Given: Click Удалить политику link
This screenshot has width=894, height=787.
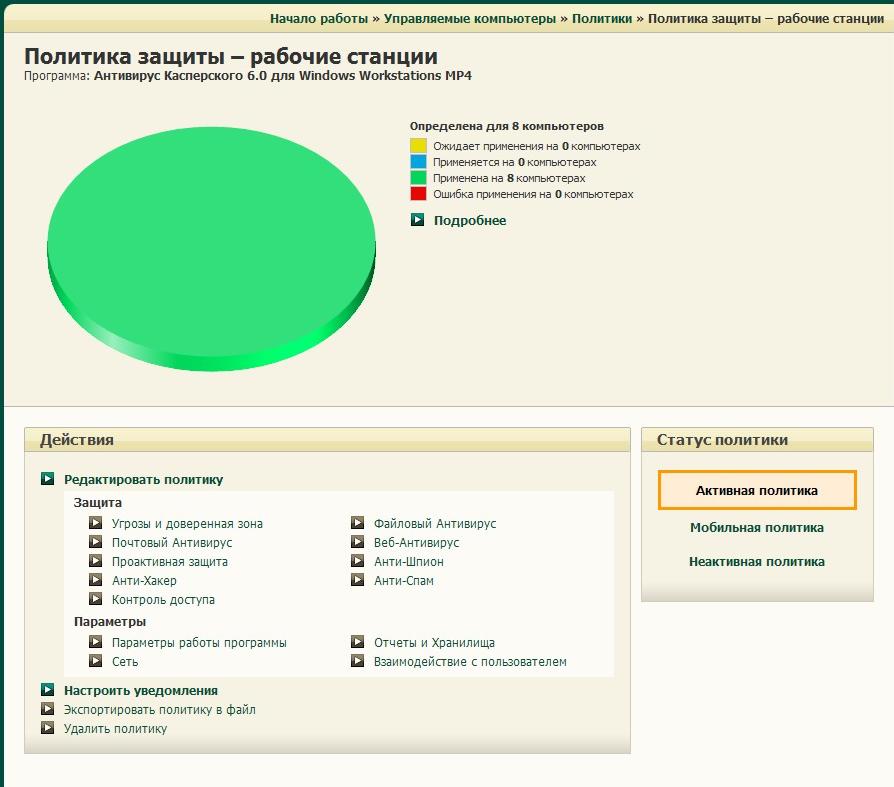Looking at the screenshot, I should point(115,728).
